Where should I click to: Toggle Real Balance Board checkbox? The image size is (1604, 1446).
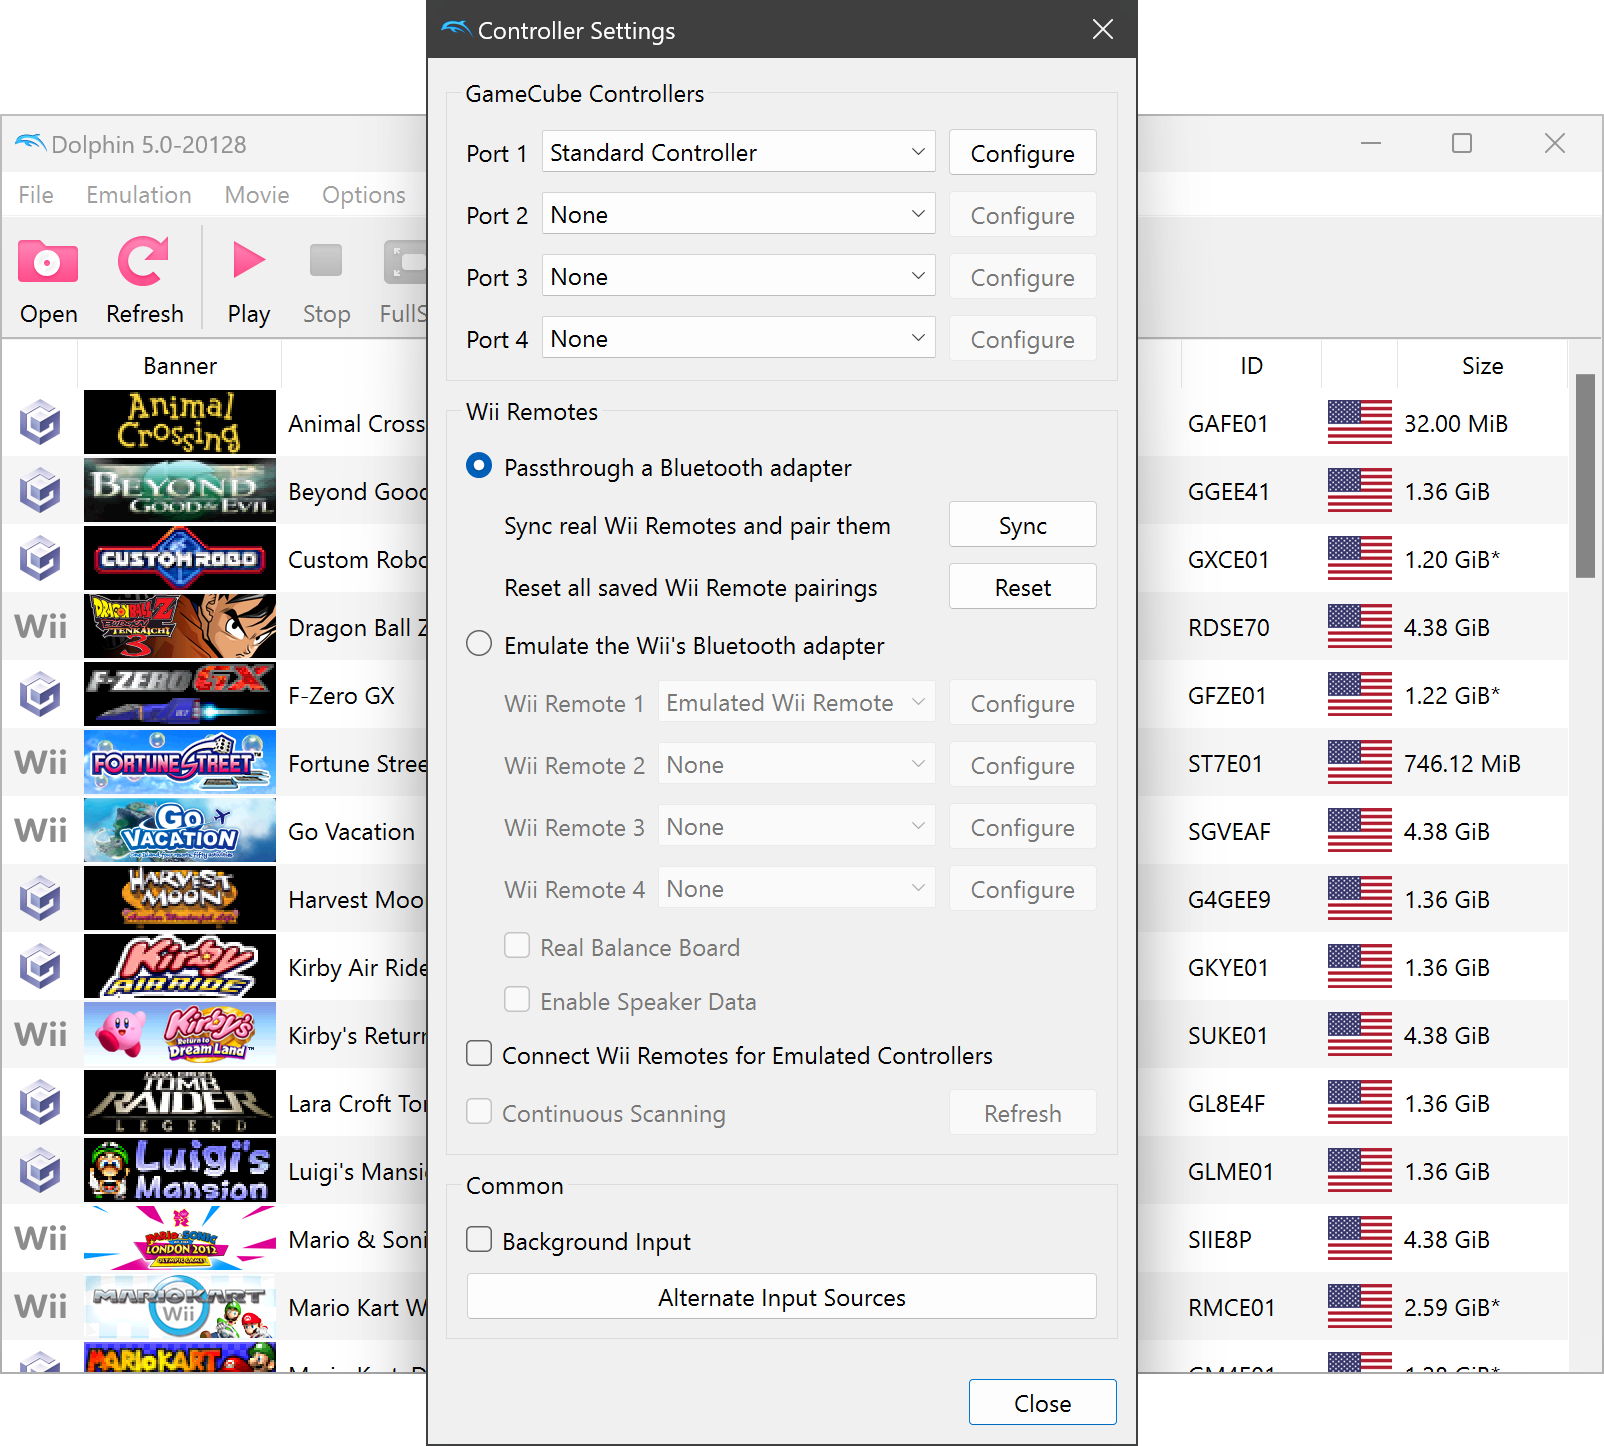tap(517, 946)
